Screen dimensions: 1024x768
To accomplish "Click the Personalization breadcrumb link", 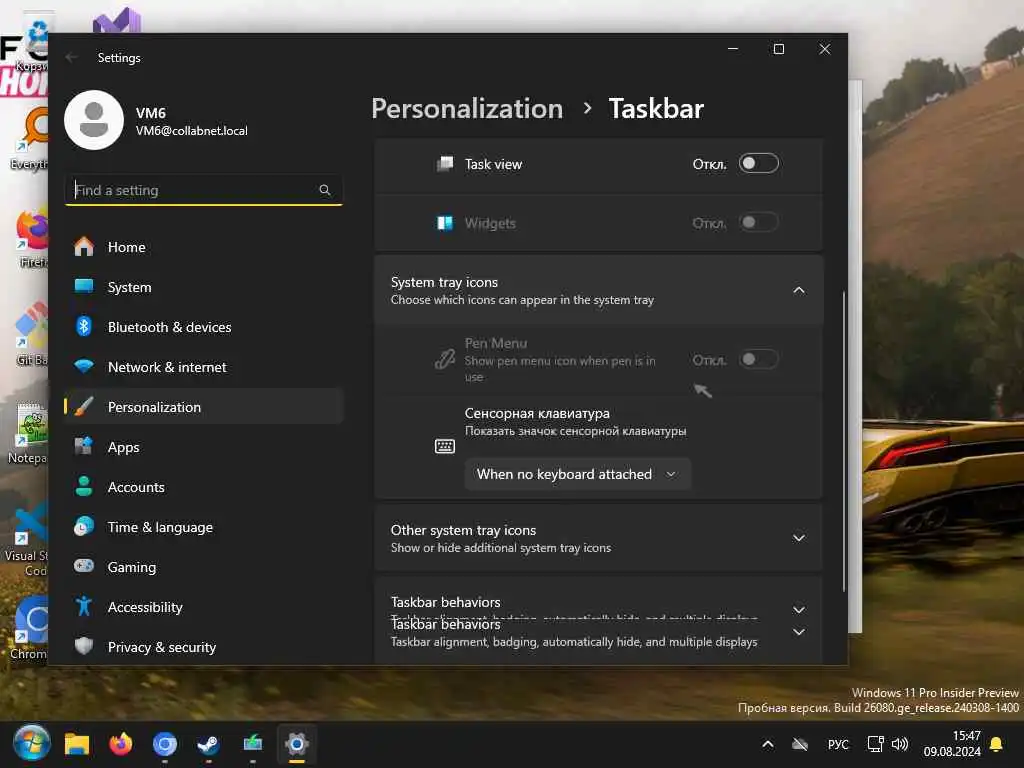I will 467,108.
